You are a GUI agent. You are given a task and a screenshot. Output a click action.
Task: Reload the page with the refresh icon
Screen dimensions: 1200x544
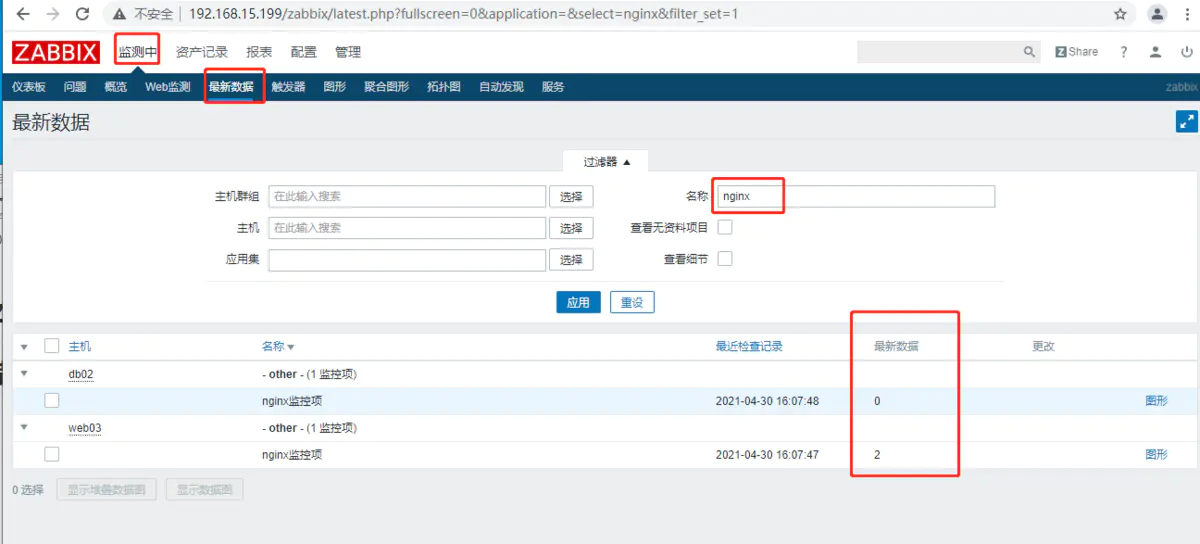(x=82, y=15)
